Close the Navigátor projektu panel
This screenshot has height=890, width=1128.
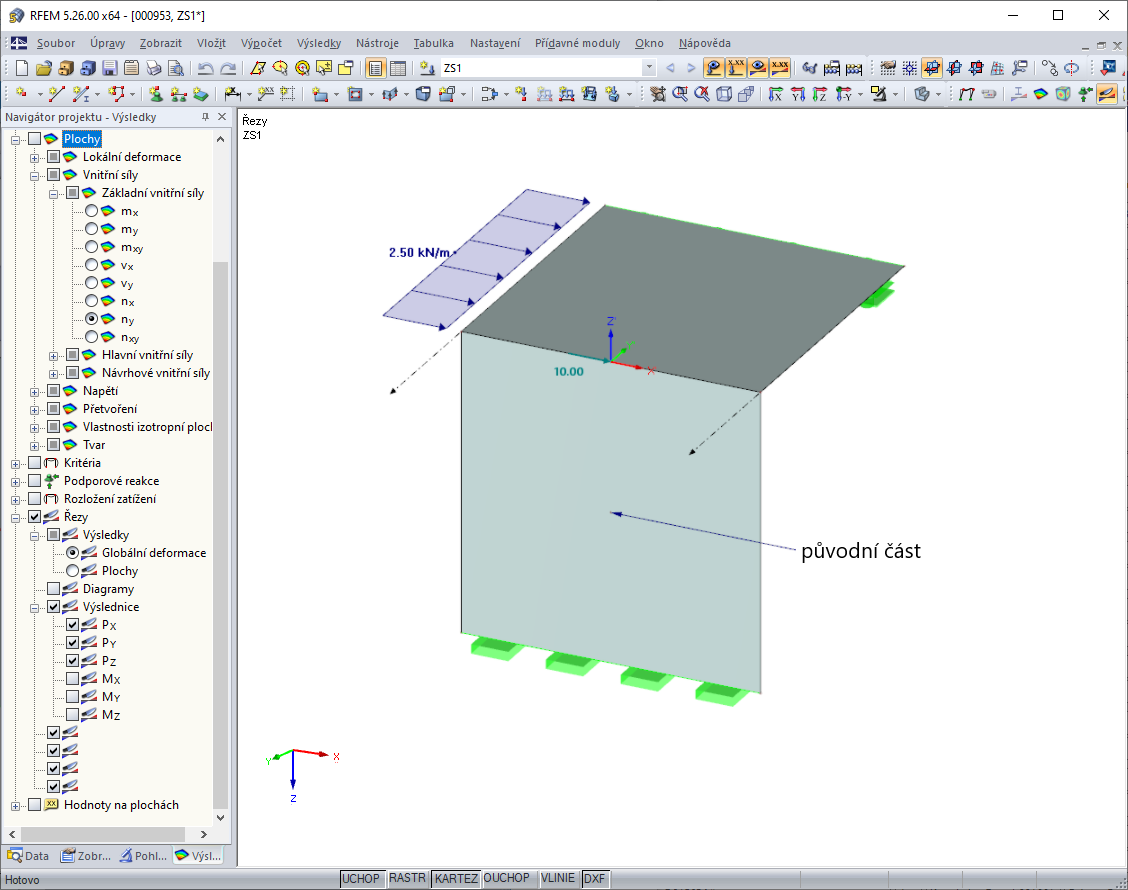click(x=222, y=117)
